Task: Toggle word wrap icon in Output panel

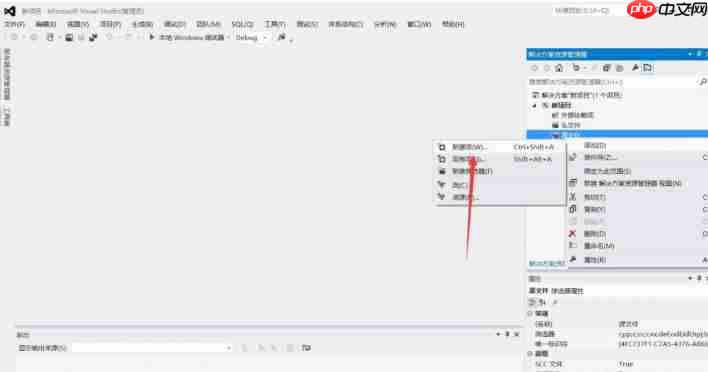Action: [x=306, y=348]
